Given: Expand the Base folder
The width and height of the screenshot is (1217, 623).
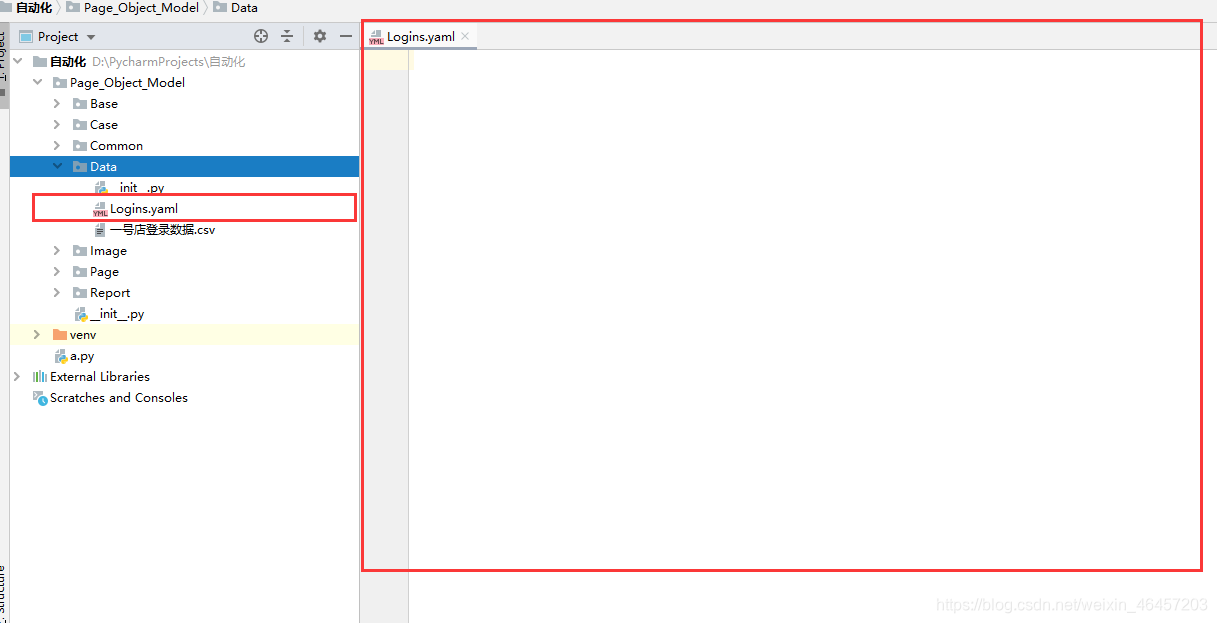Looking at the screenshot, I should pyautogui.click(x=57, y=104).
